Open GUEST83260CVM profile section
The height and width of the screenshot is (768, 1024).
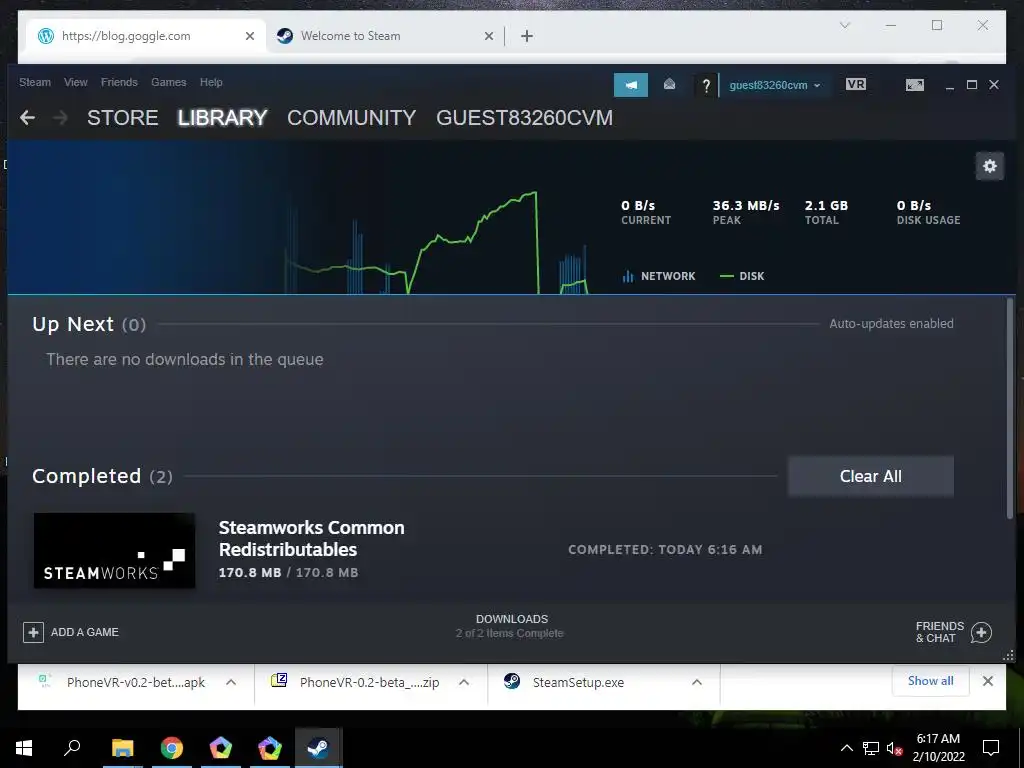pyautogui.click(x=524, y=118)
